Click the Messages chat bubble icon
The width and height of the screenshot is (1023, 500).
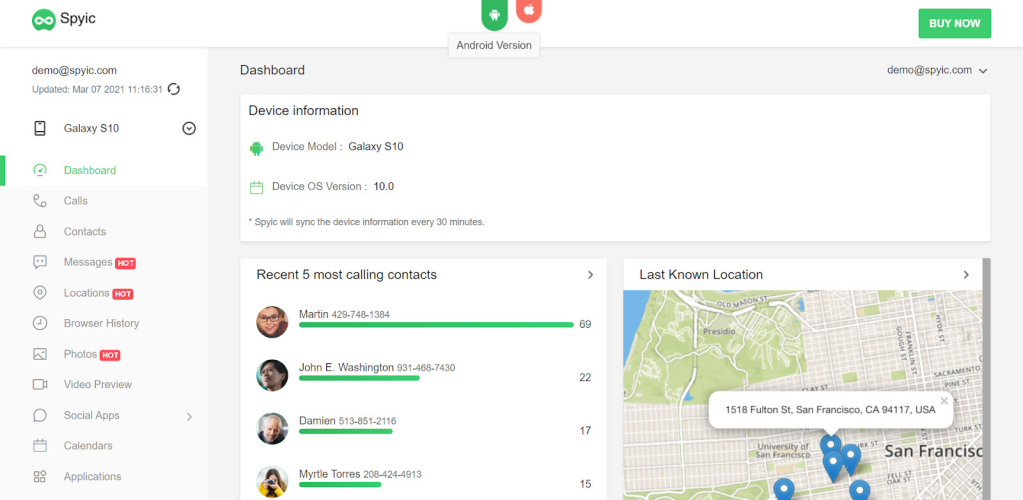tap(40, 262)
